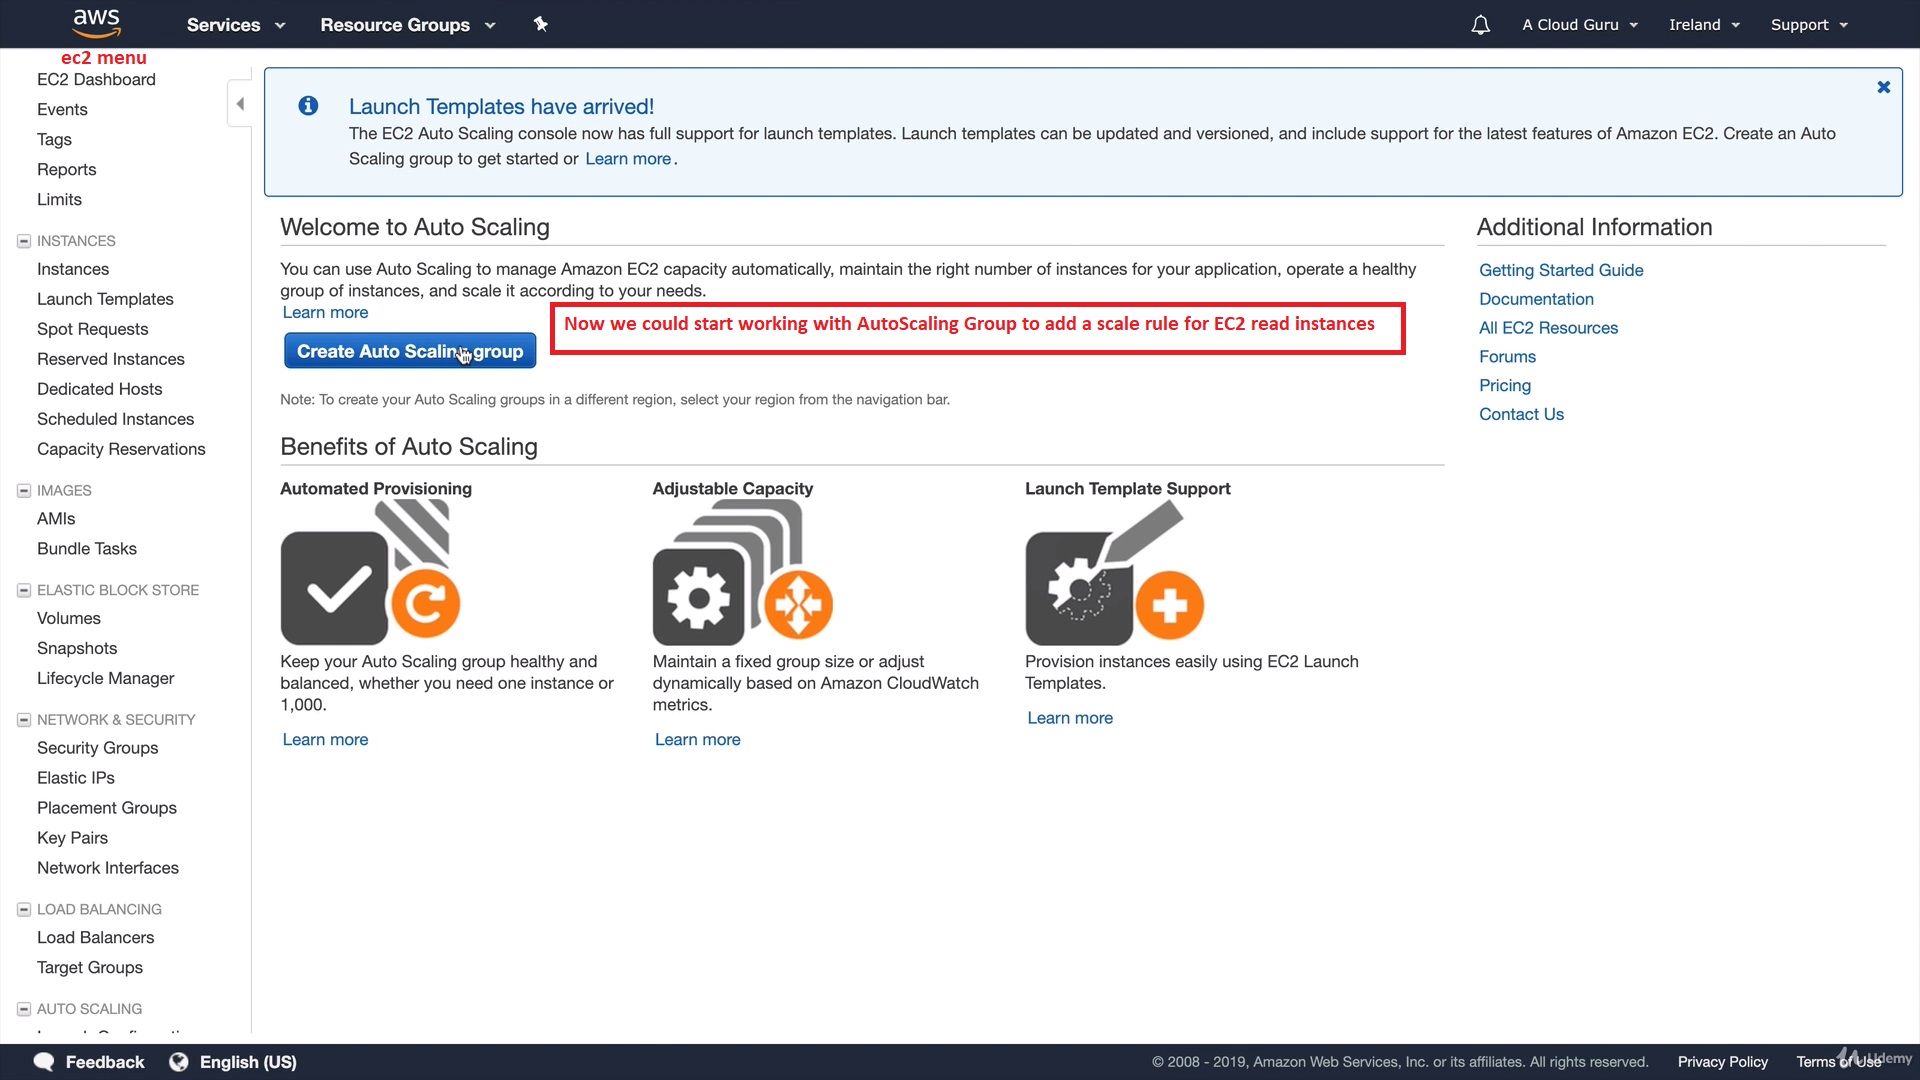Image resolution: width=1920 pixels, height=1080 pixels.
Task: Dismiss the Launch Templates info banner
Action: (x=1883, y=88)
